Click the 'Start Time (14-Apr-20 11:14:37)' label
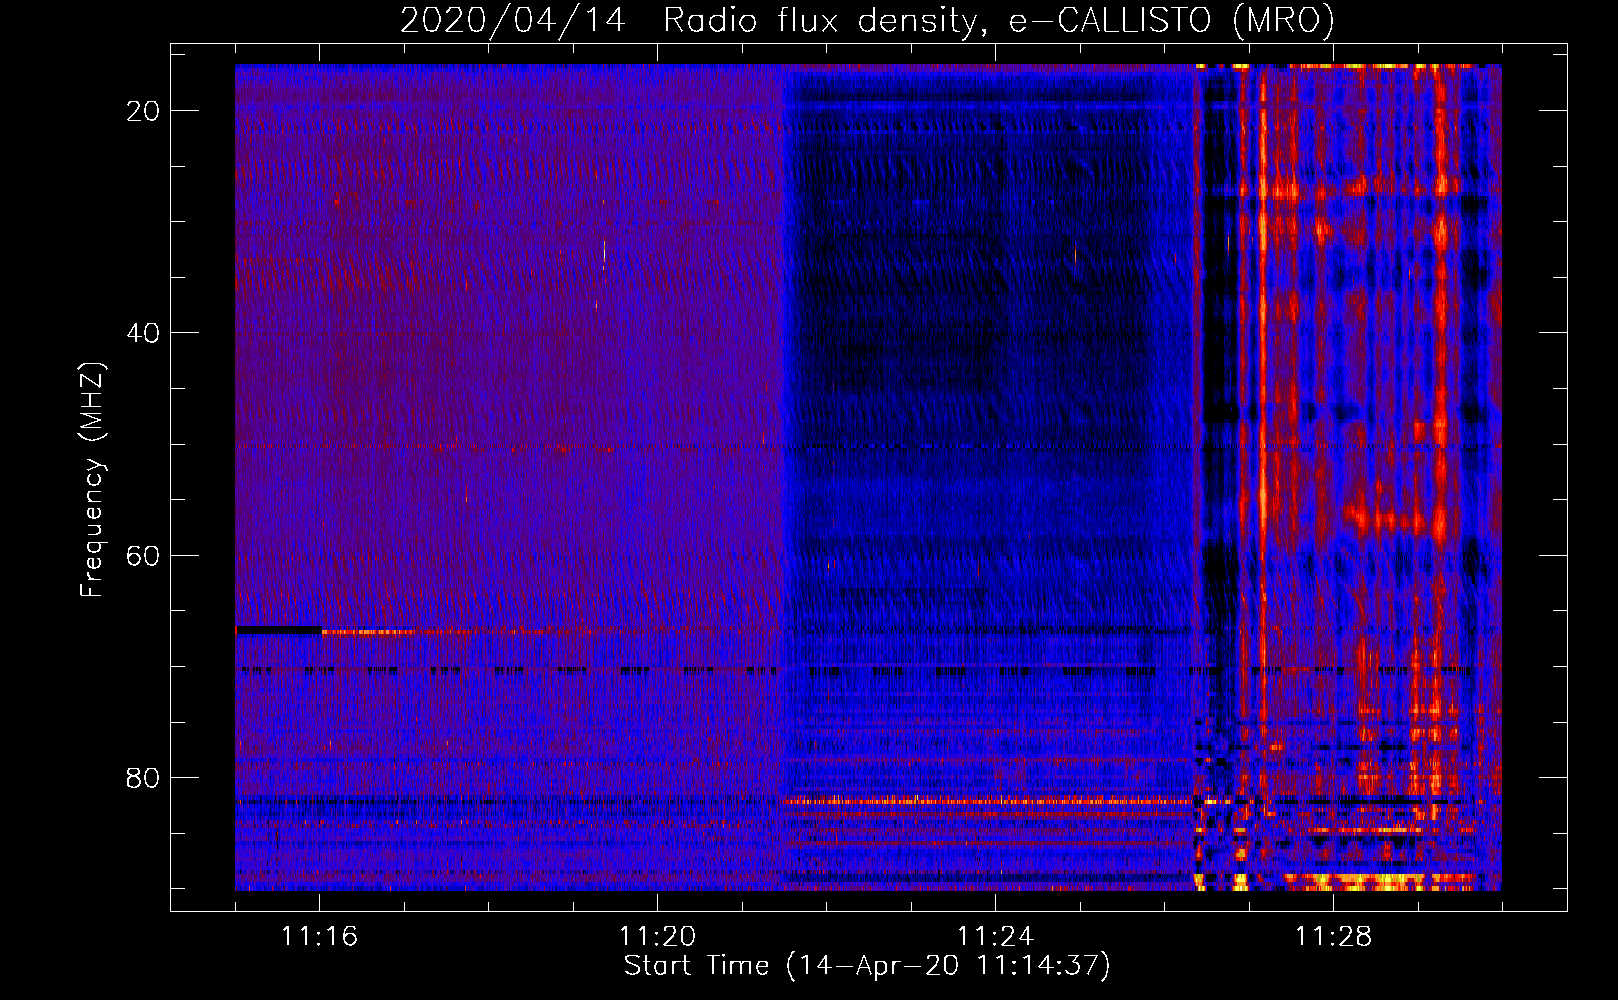 click(x=867, y=966)
